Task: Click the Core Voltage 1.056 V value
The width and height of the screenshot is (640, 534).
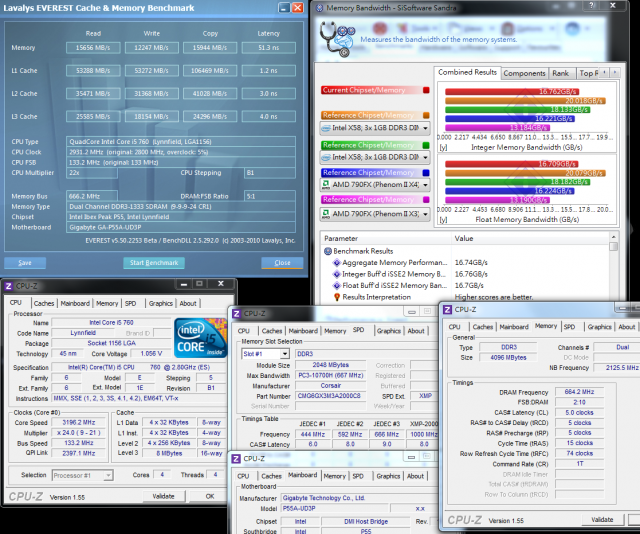Action: tap(151, 354)
